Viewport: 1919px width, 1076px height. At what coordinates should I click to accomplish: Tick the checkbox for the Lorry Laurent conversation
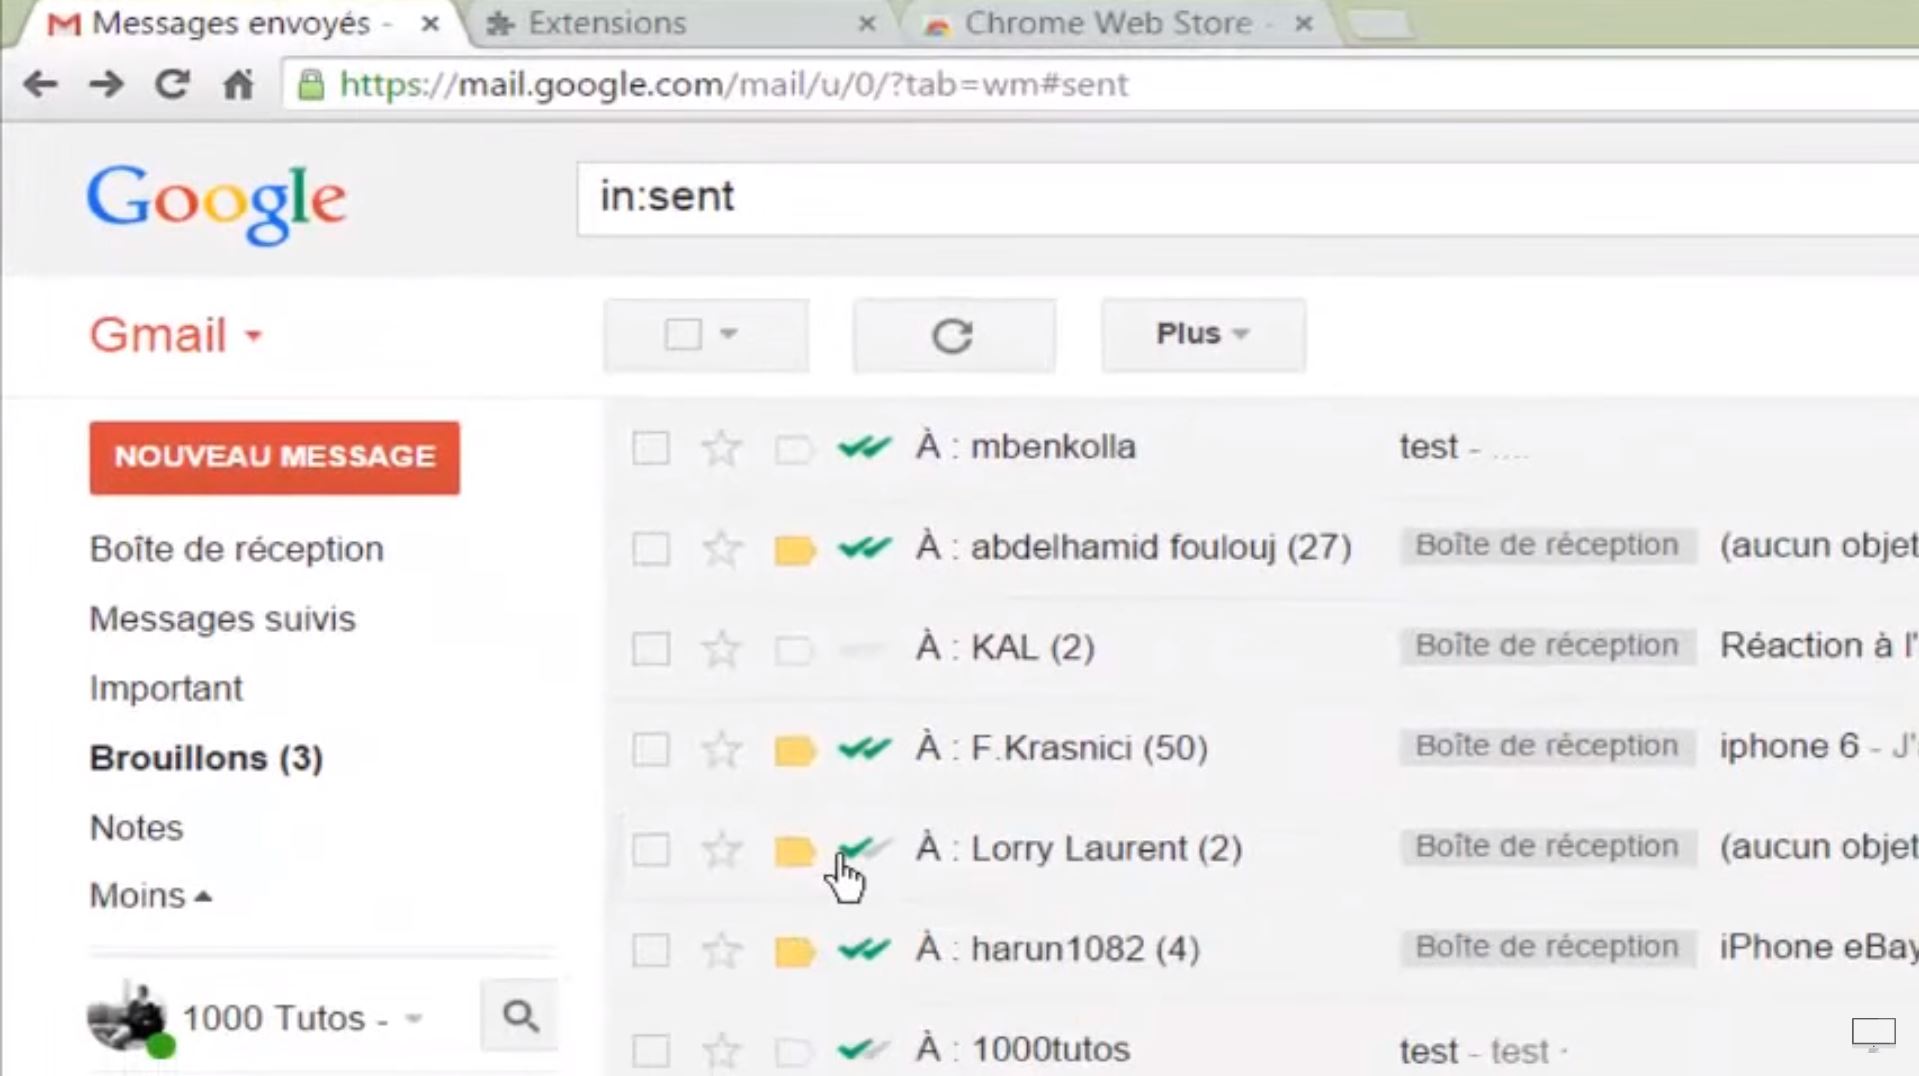tap(651, 850)
